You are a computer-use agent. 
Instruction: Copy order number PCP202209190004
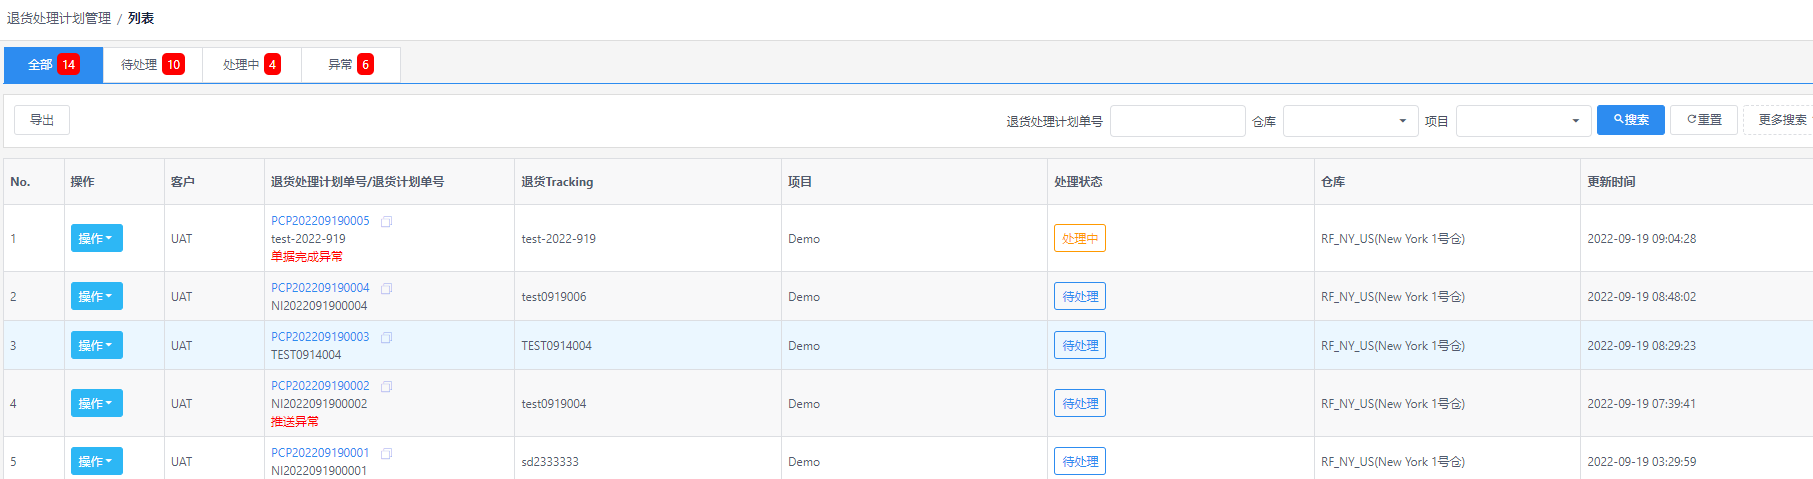[386, 288]
